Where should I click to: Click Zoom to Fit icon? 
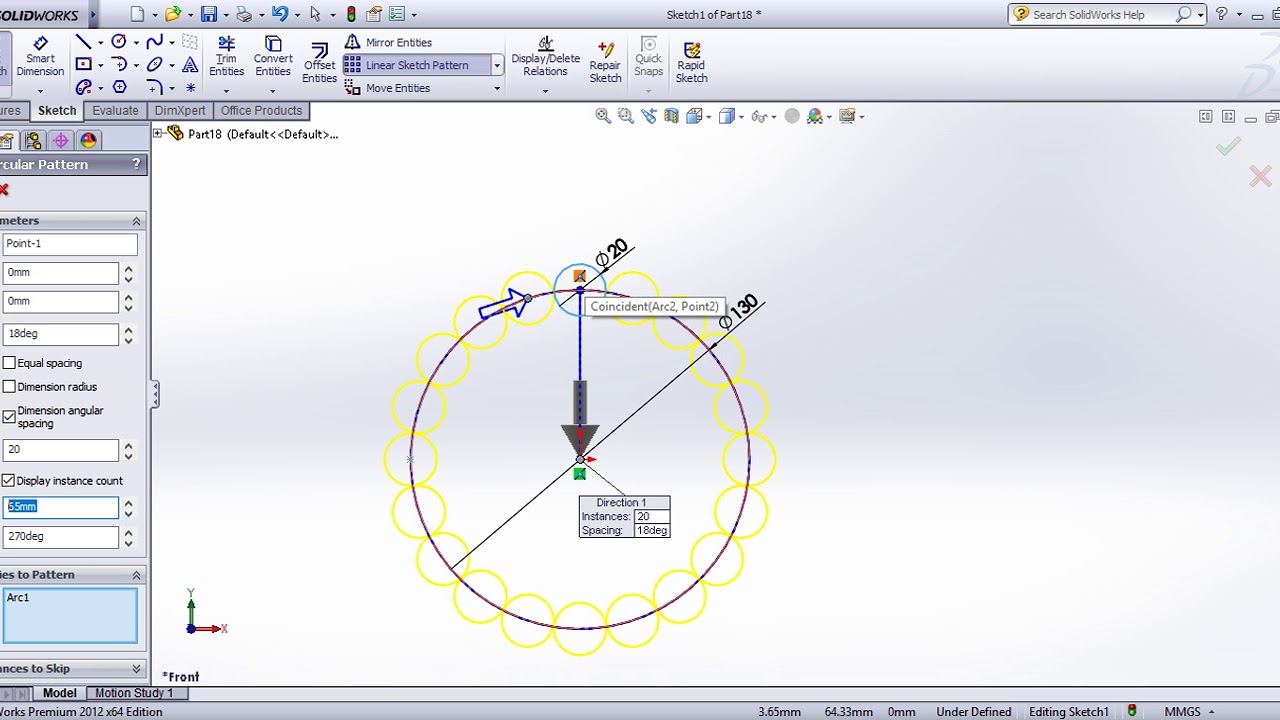pos(603,116)
